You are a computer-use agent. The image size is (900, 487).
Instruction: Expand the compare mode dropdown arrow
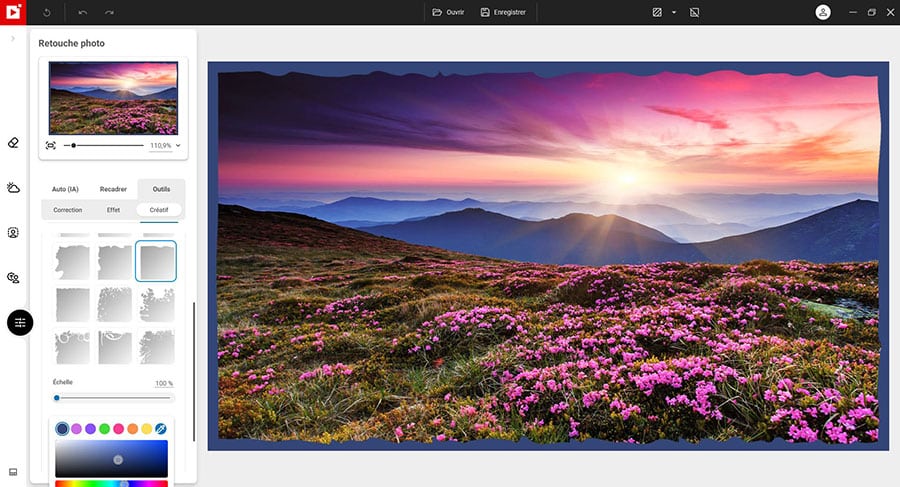[674, 12]
